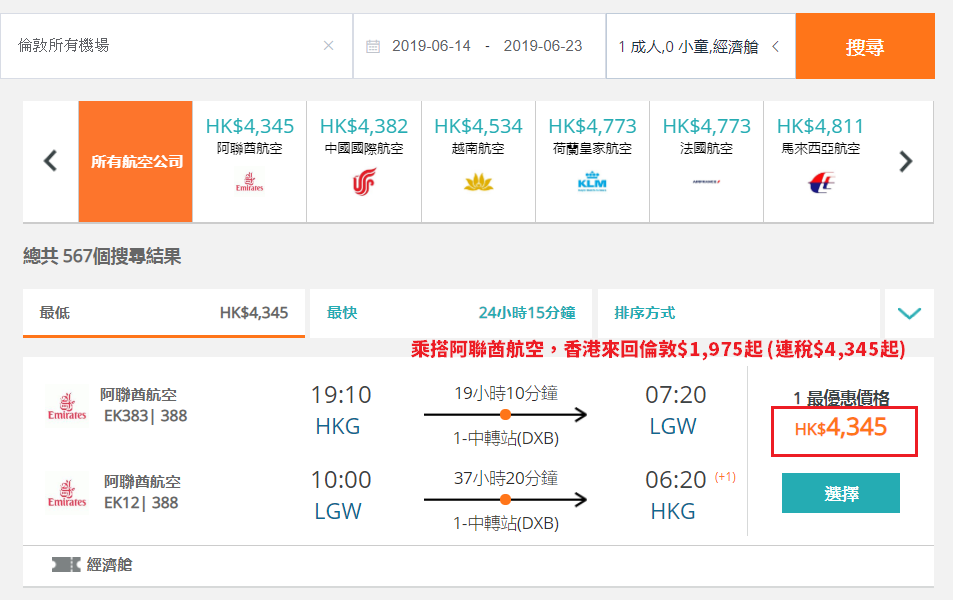Click the orange 搜尋 button

pyautogui.click(x=865, y=46)
